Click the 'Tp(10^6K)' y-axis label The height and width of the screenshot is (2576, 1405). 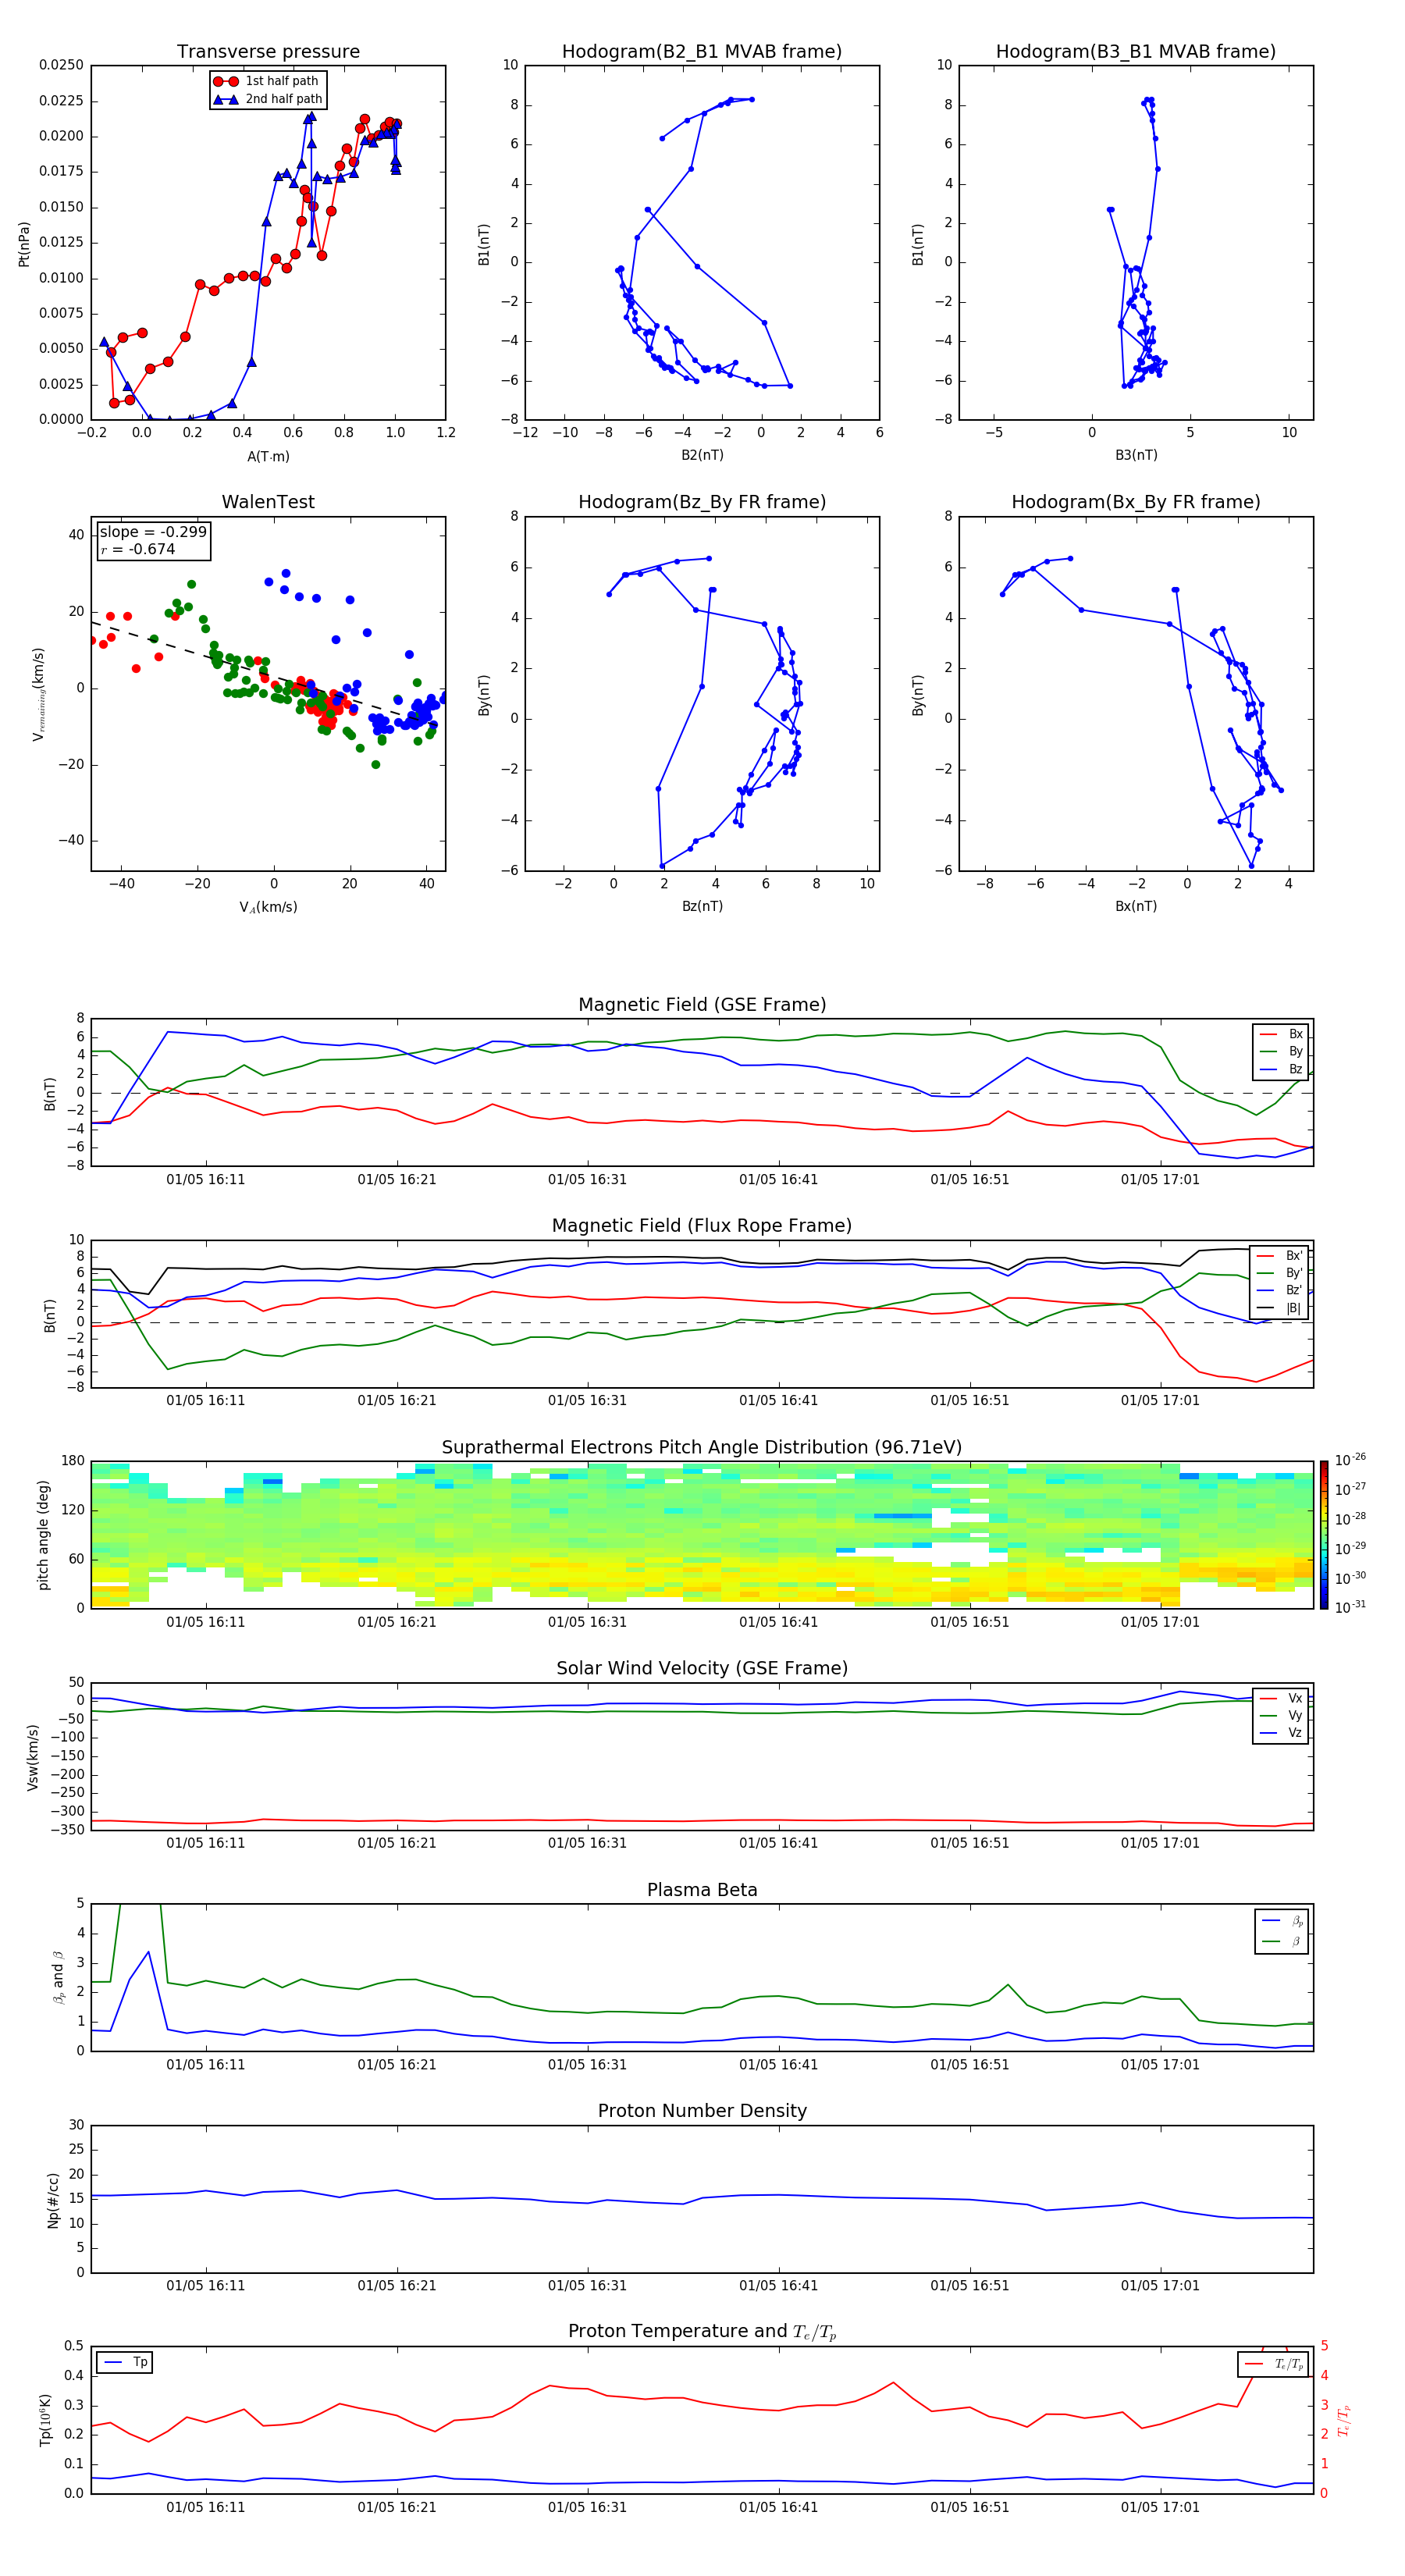coord(45,2420)
